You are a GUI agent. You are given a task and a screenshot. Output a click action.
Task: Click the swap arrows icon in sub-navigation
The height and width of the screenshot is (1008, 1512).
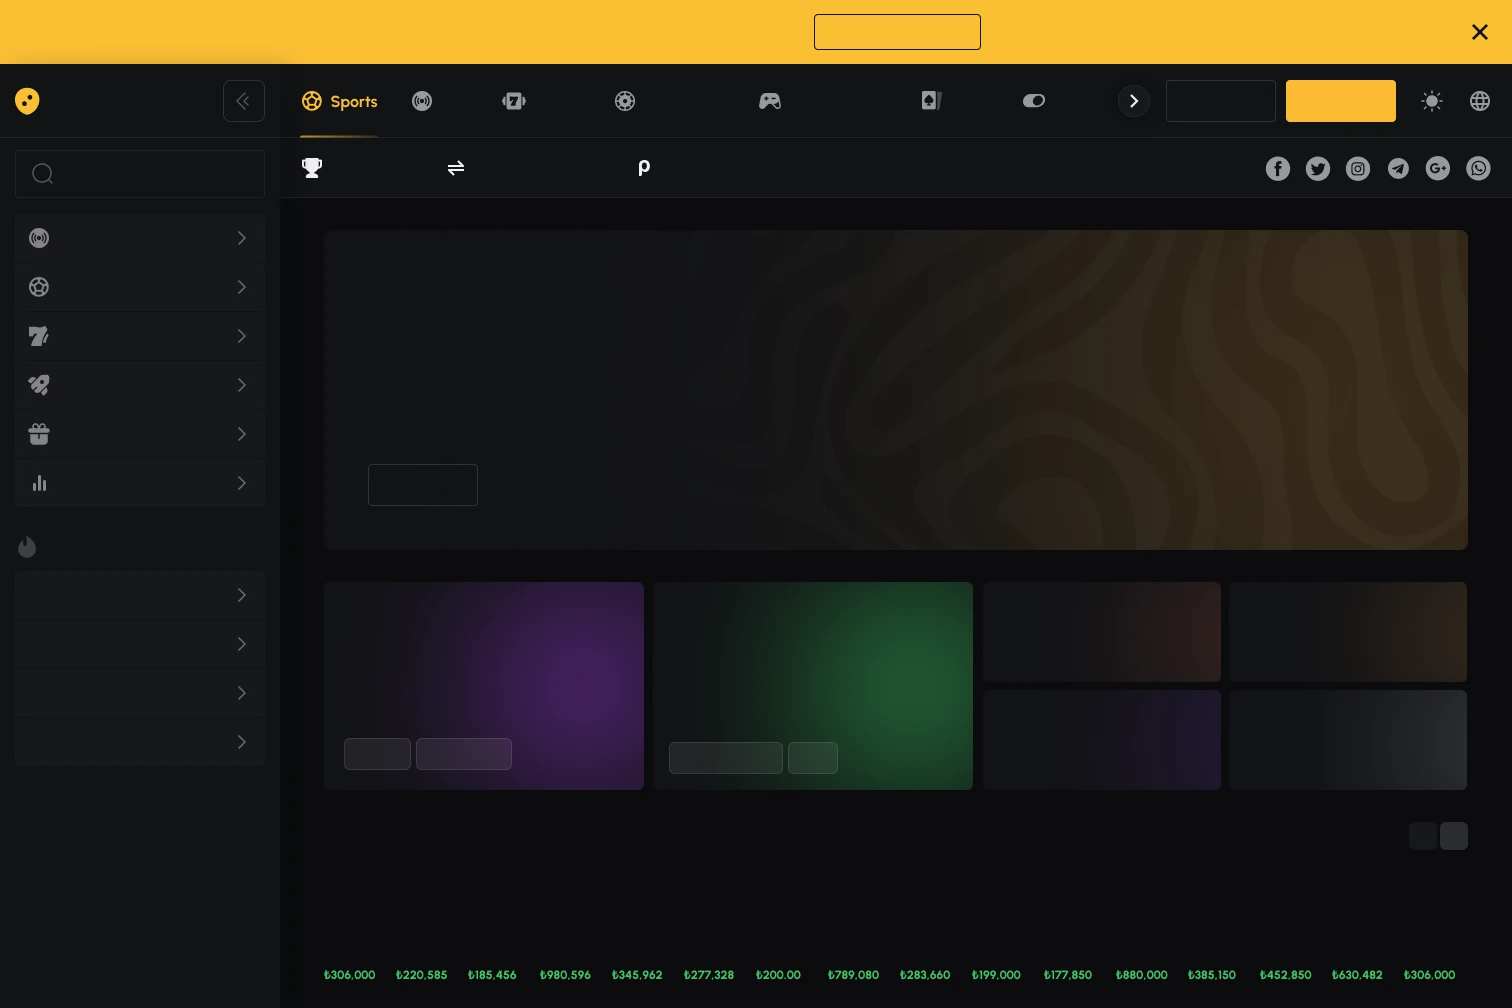click(456, 168)
